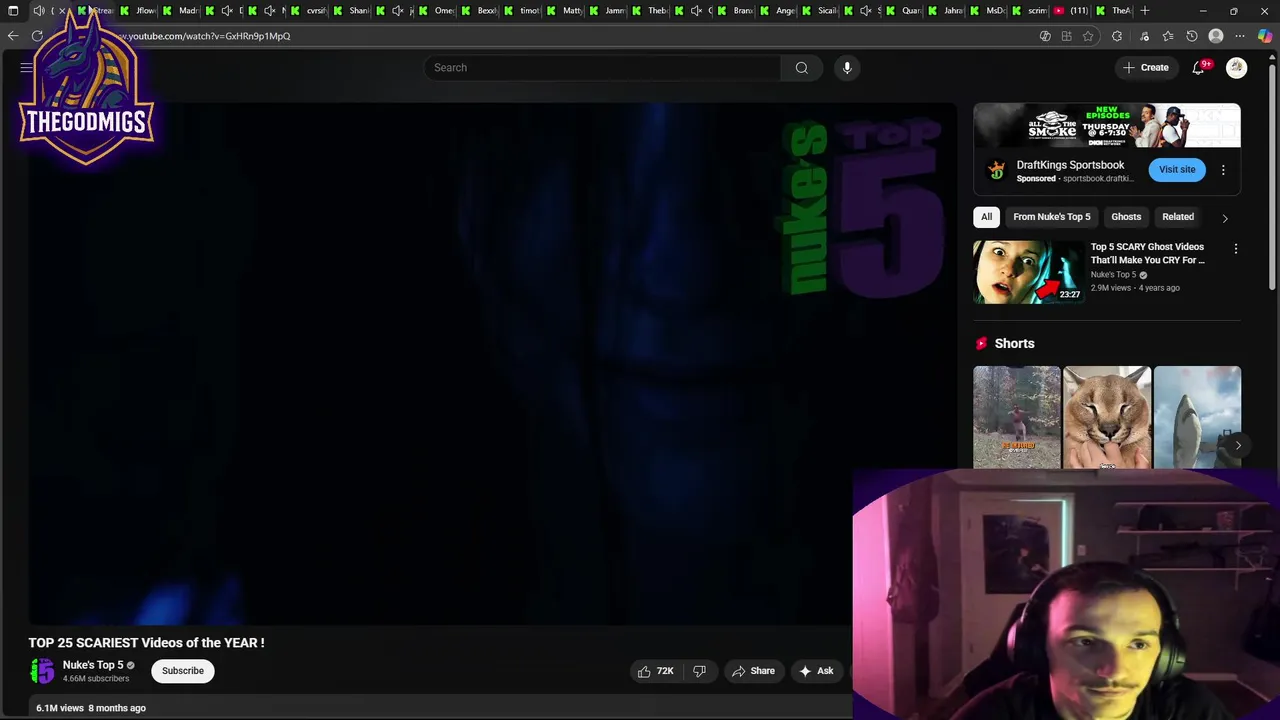Open the Top 5 SCARY Ghost video thumbnail

point(1028,271)
